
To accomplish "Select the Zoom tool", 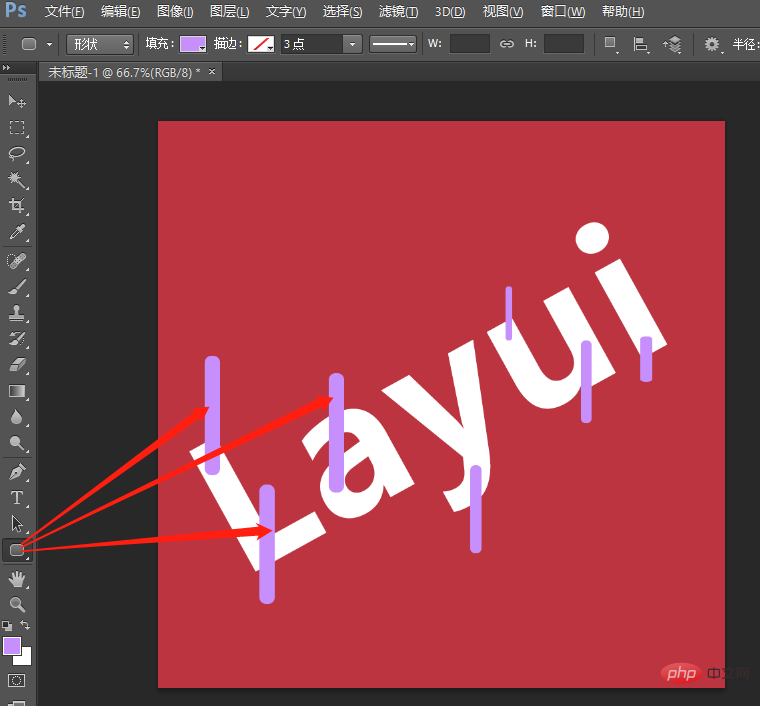I will pos(17,604).
